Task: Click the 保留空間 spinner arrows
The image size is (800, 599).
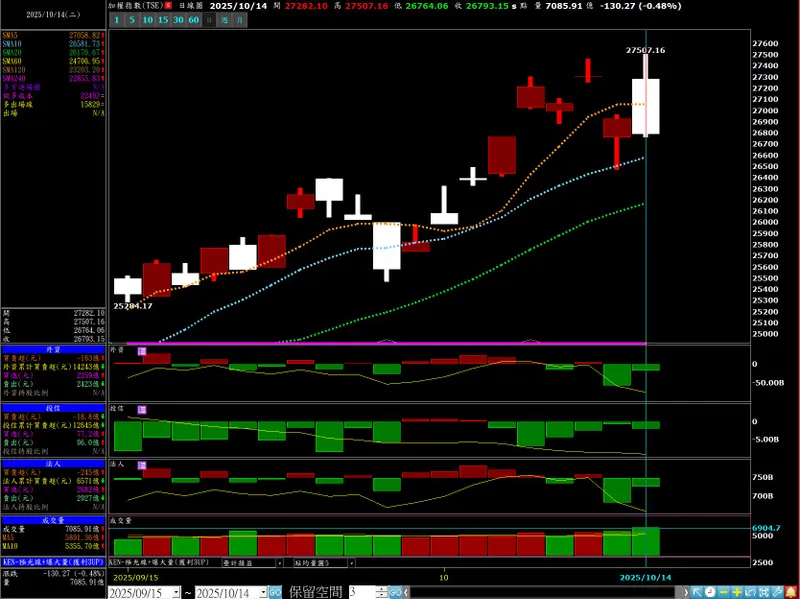Action: coord(382,593)
